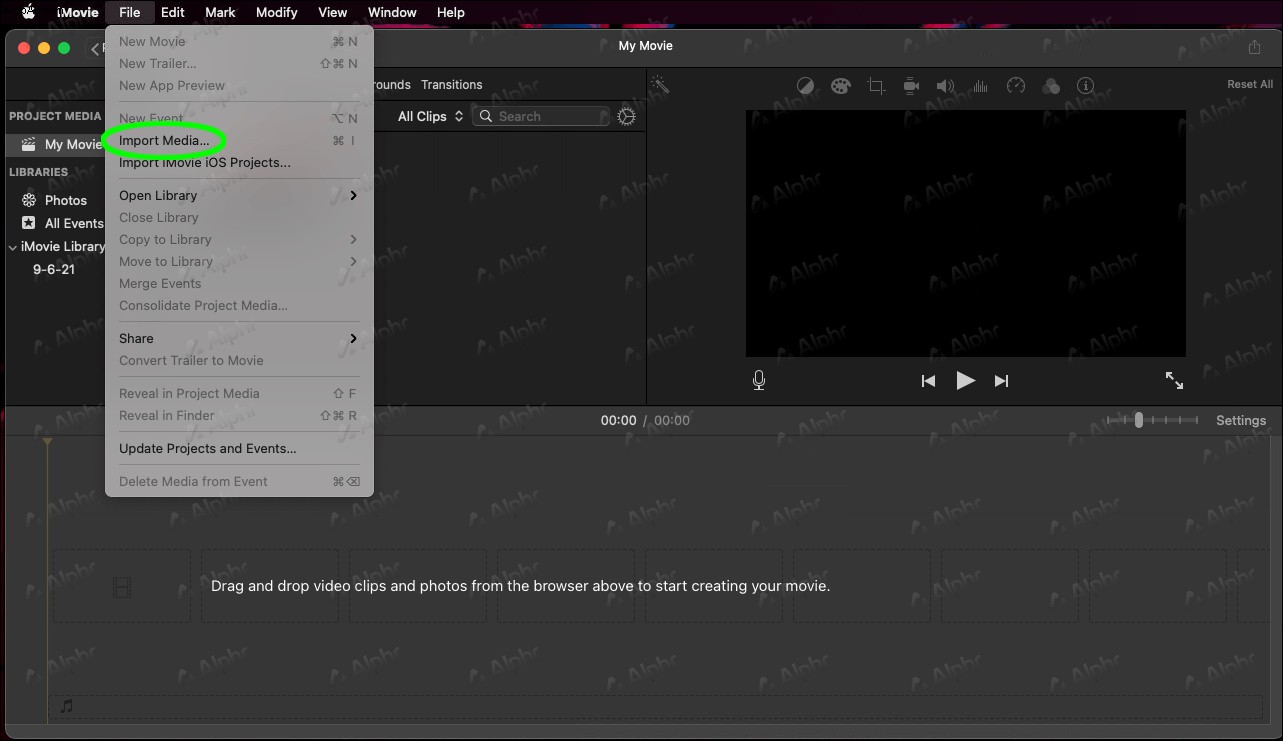The width and height of the screenshot is (1283, 741).
Task: Click the media browser Search field
Action: (541, 117)
